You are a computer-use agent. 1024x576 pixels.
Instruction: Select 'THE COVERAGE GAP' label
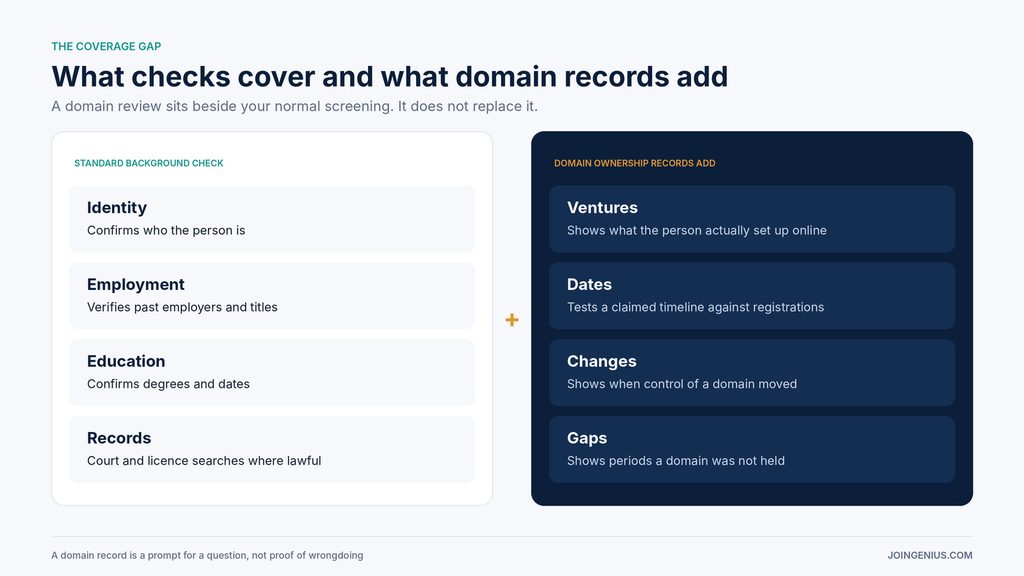[x=106, y=46]
